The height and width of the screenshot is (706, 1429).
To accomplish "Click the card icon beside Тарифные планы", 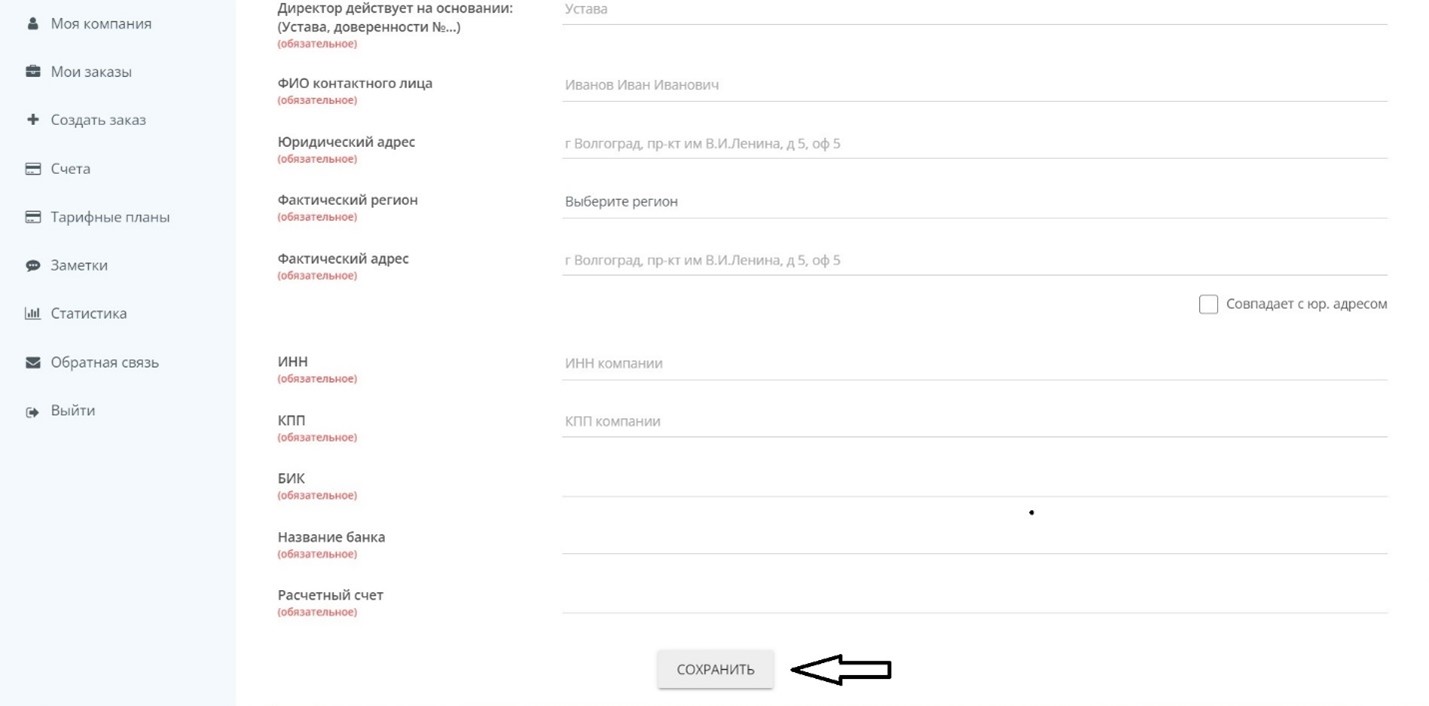I will [32, 217].
